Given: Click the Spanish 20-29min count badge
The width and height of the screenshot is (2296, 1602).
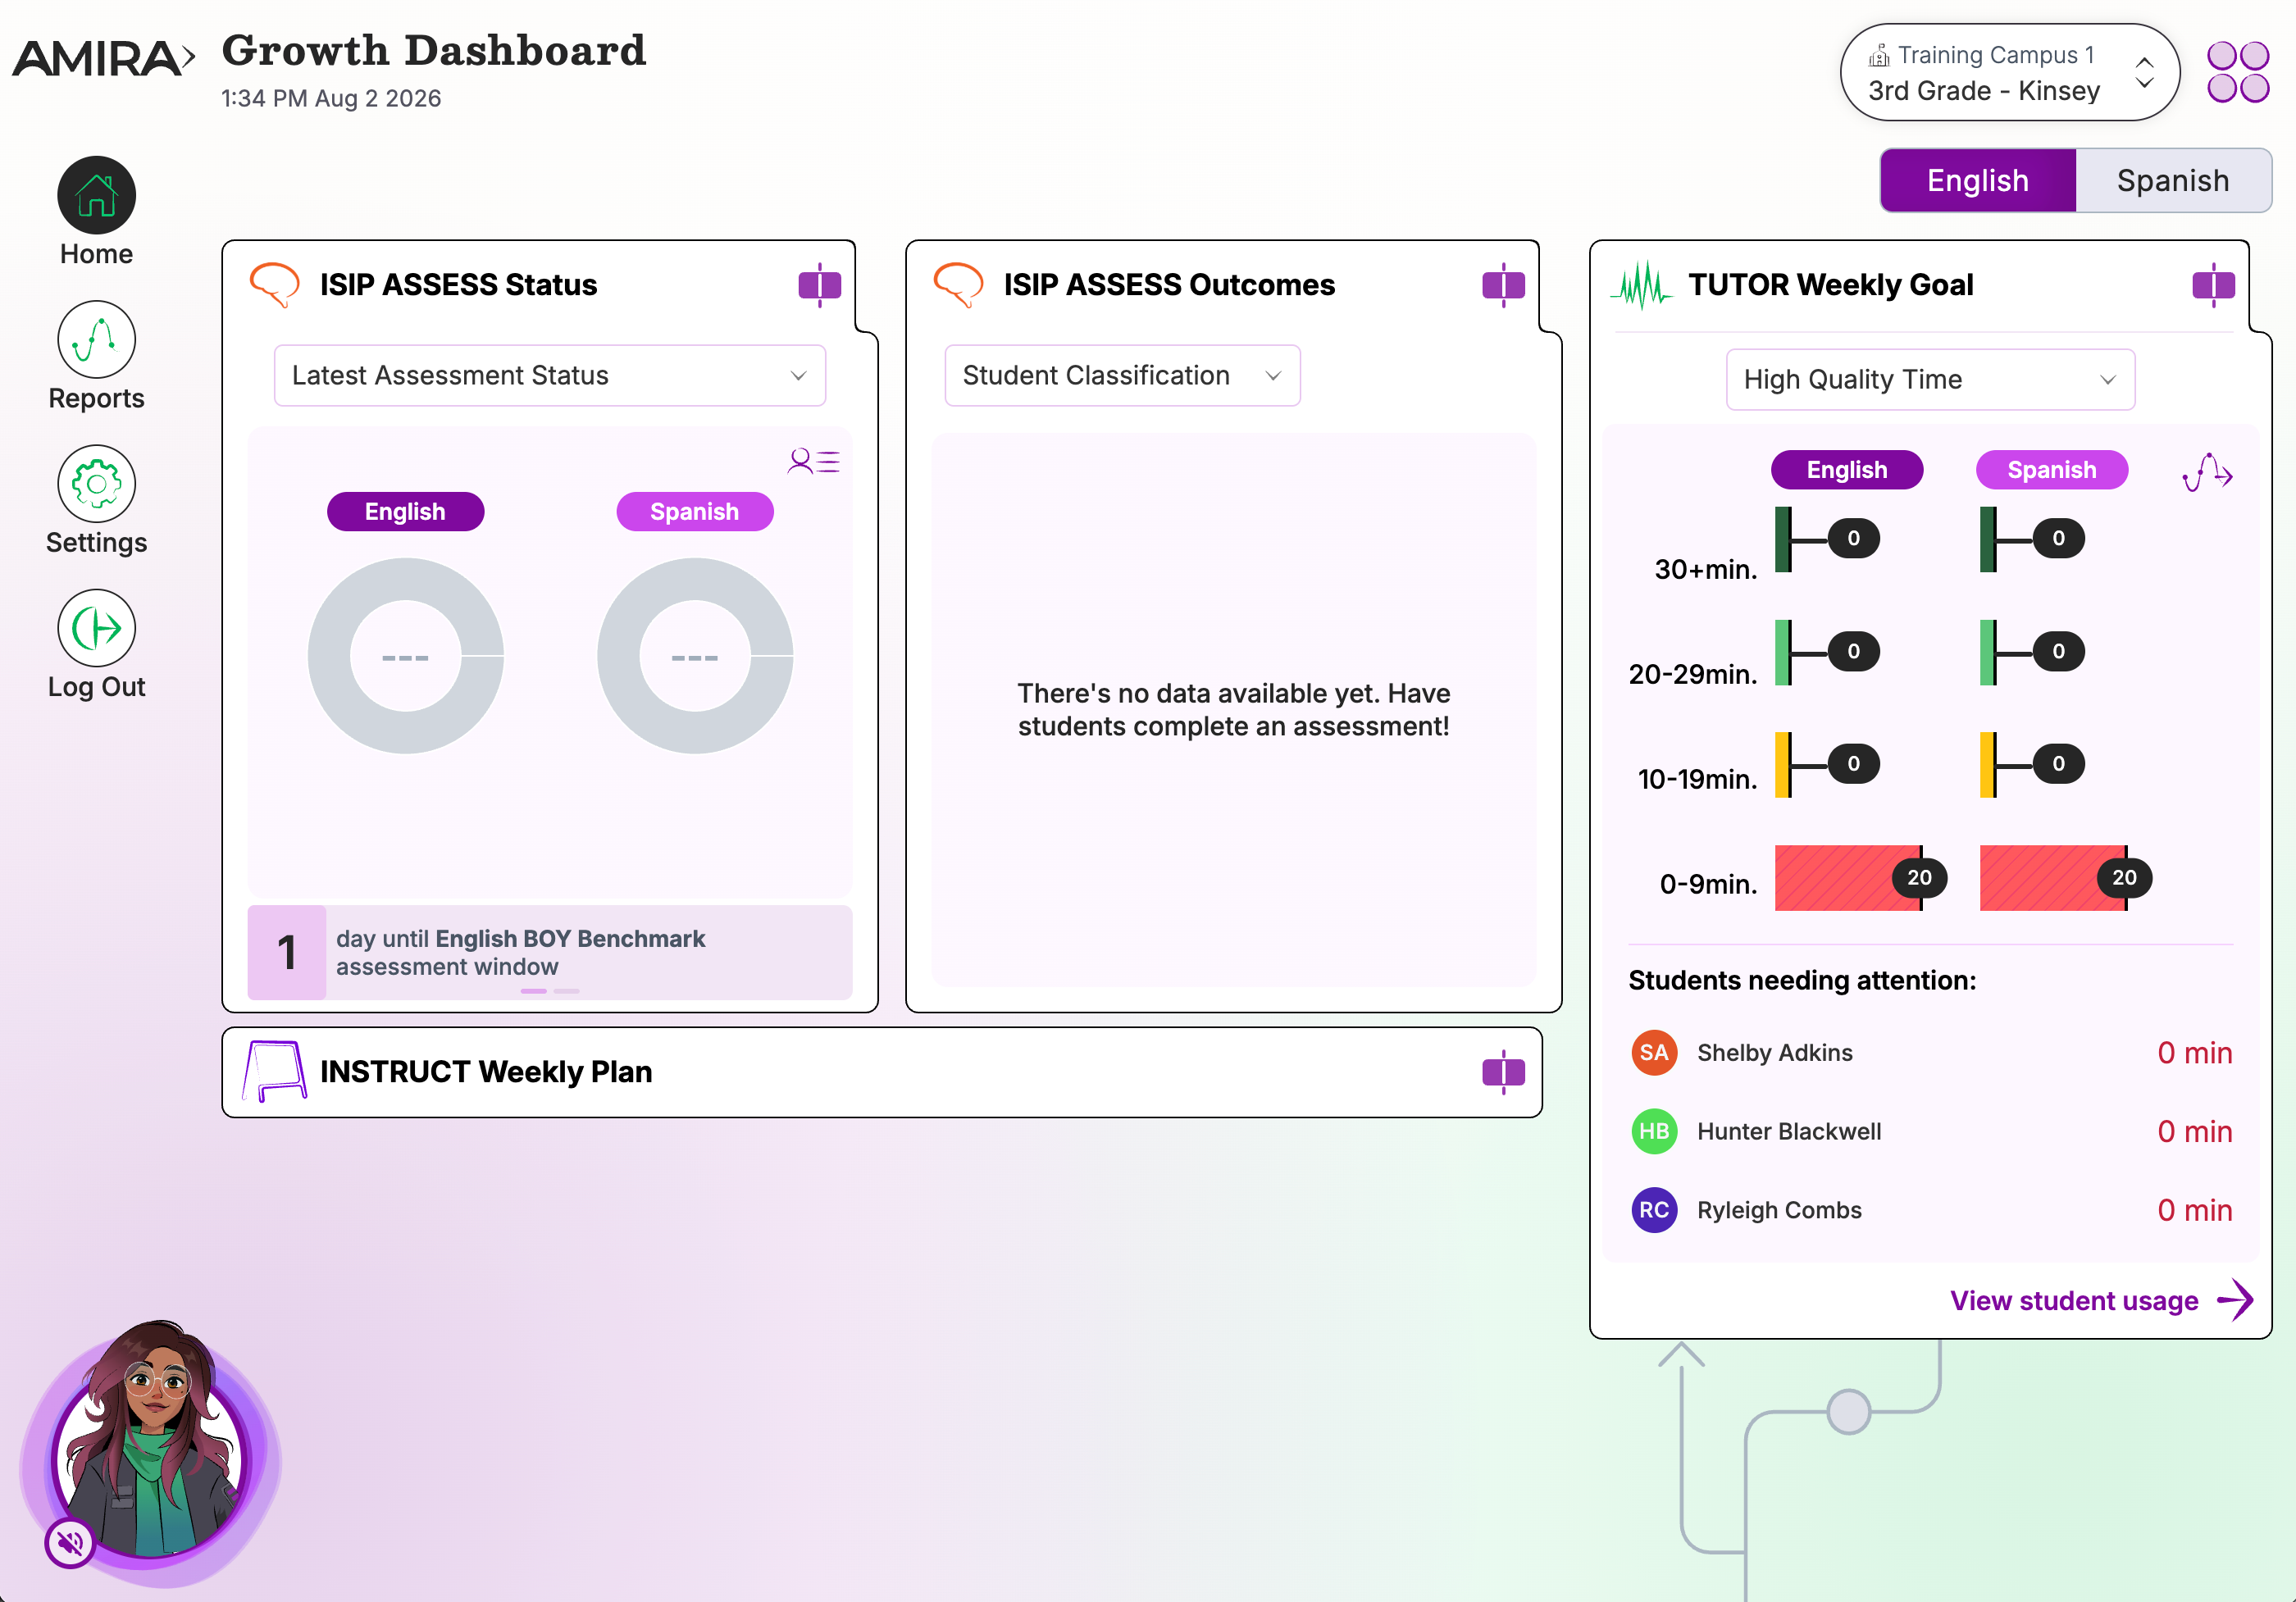Looking at the screenshot, I should tap(2059, 652).
